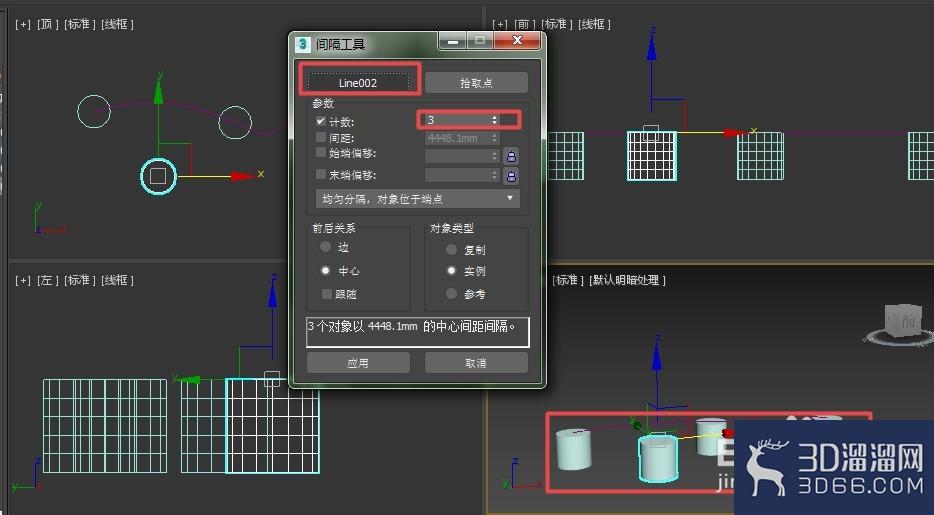Click the end offset value field

pyautogui.click(x=457, y=175)
